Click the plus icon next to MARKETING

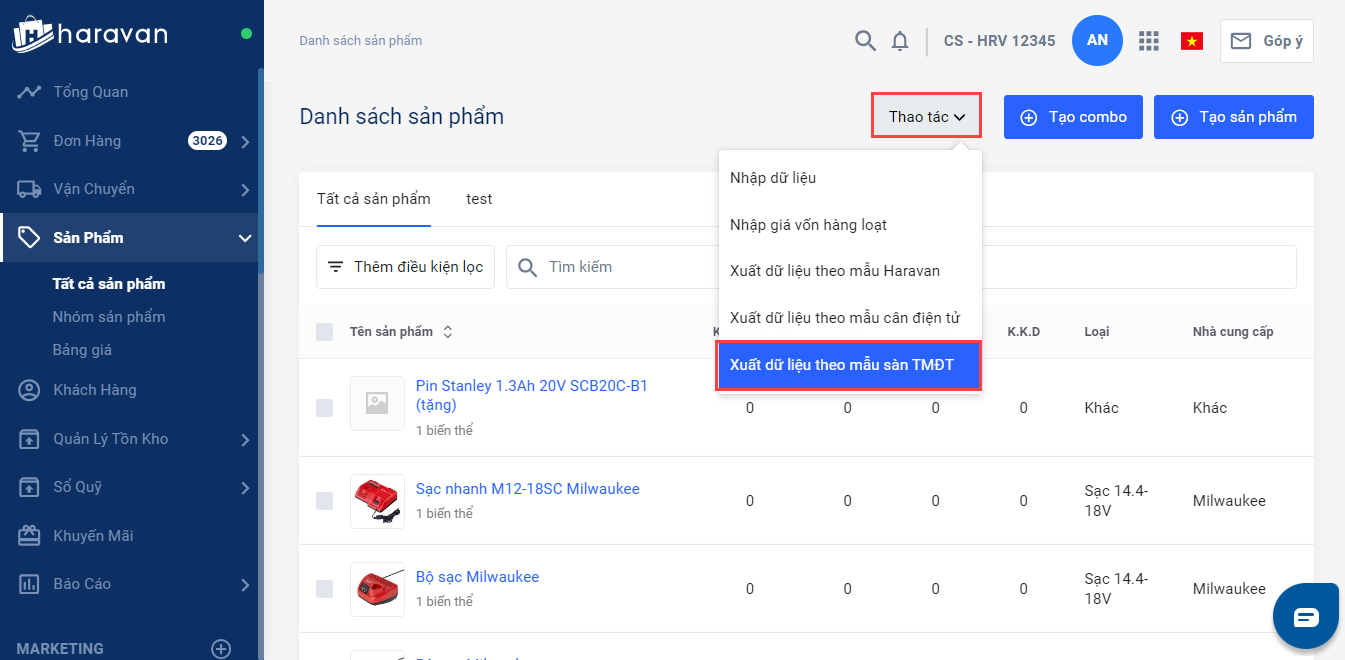click(x=221, y=649)
